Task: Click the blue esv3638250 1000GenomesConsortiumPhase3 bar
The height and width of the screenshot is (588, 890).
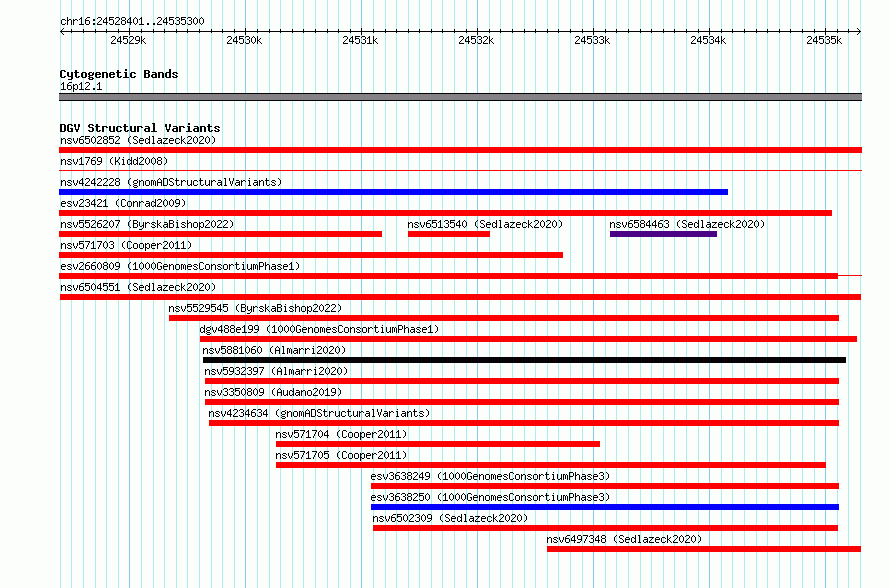Action: coord(605,507)
